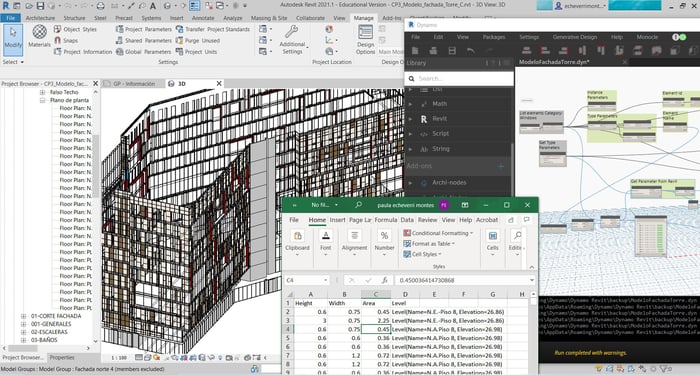This screenshot has height=375, width=700.
Task: Open the Materials browser in Revit
Action: pyautogui.click(x=39, y=36)
